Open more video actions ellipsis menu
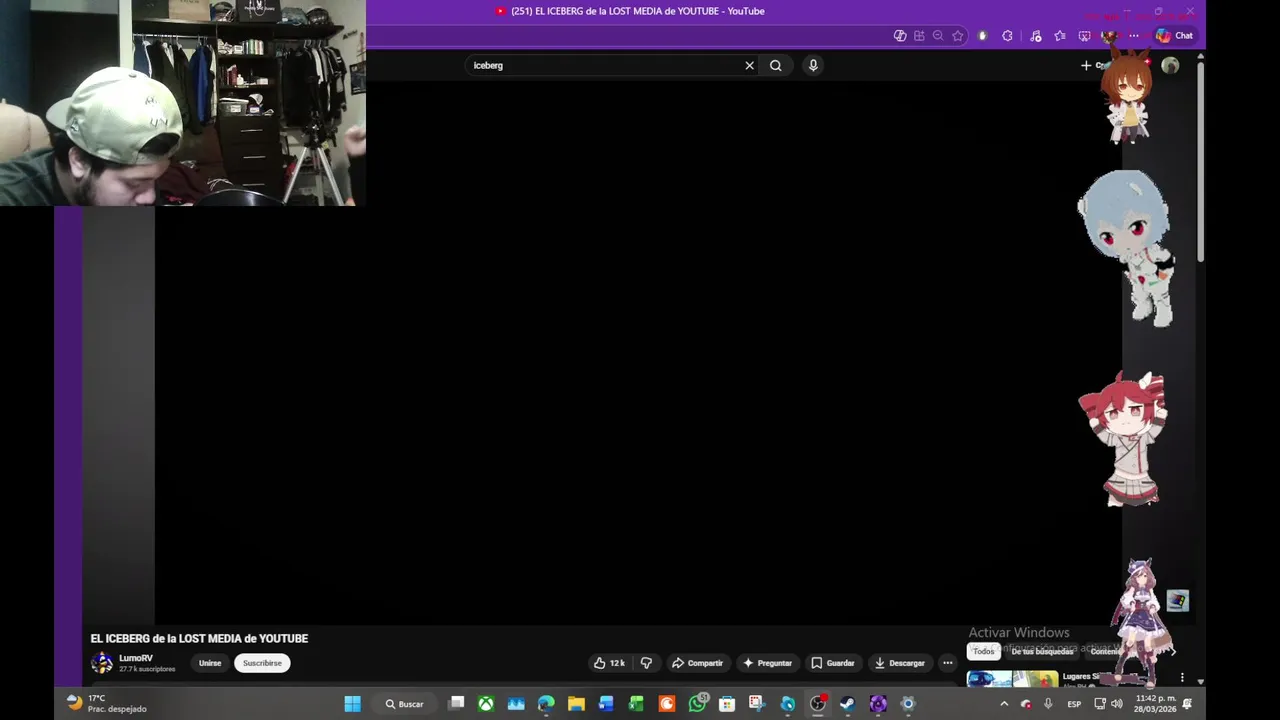1280x720 pixels. 948,663
